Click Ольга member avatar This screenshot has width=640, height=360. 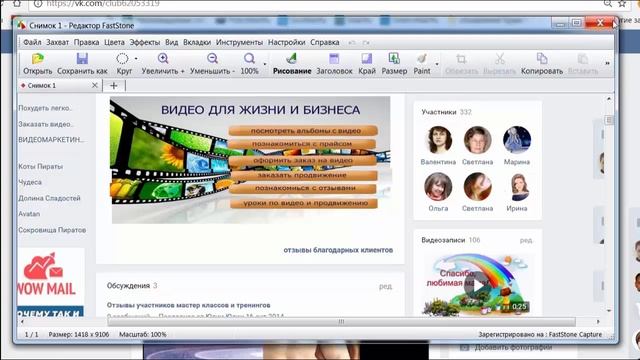[x=438, y=187]
